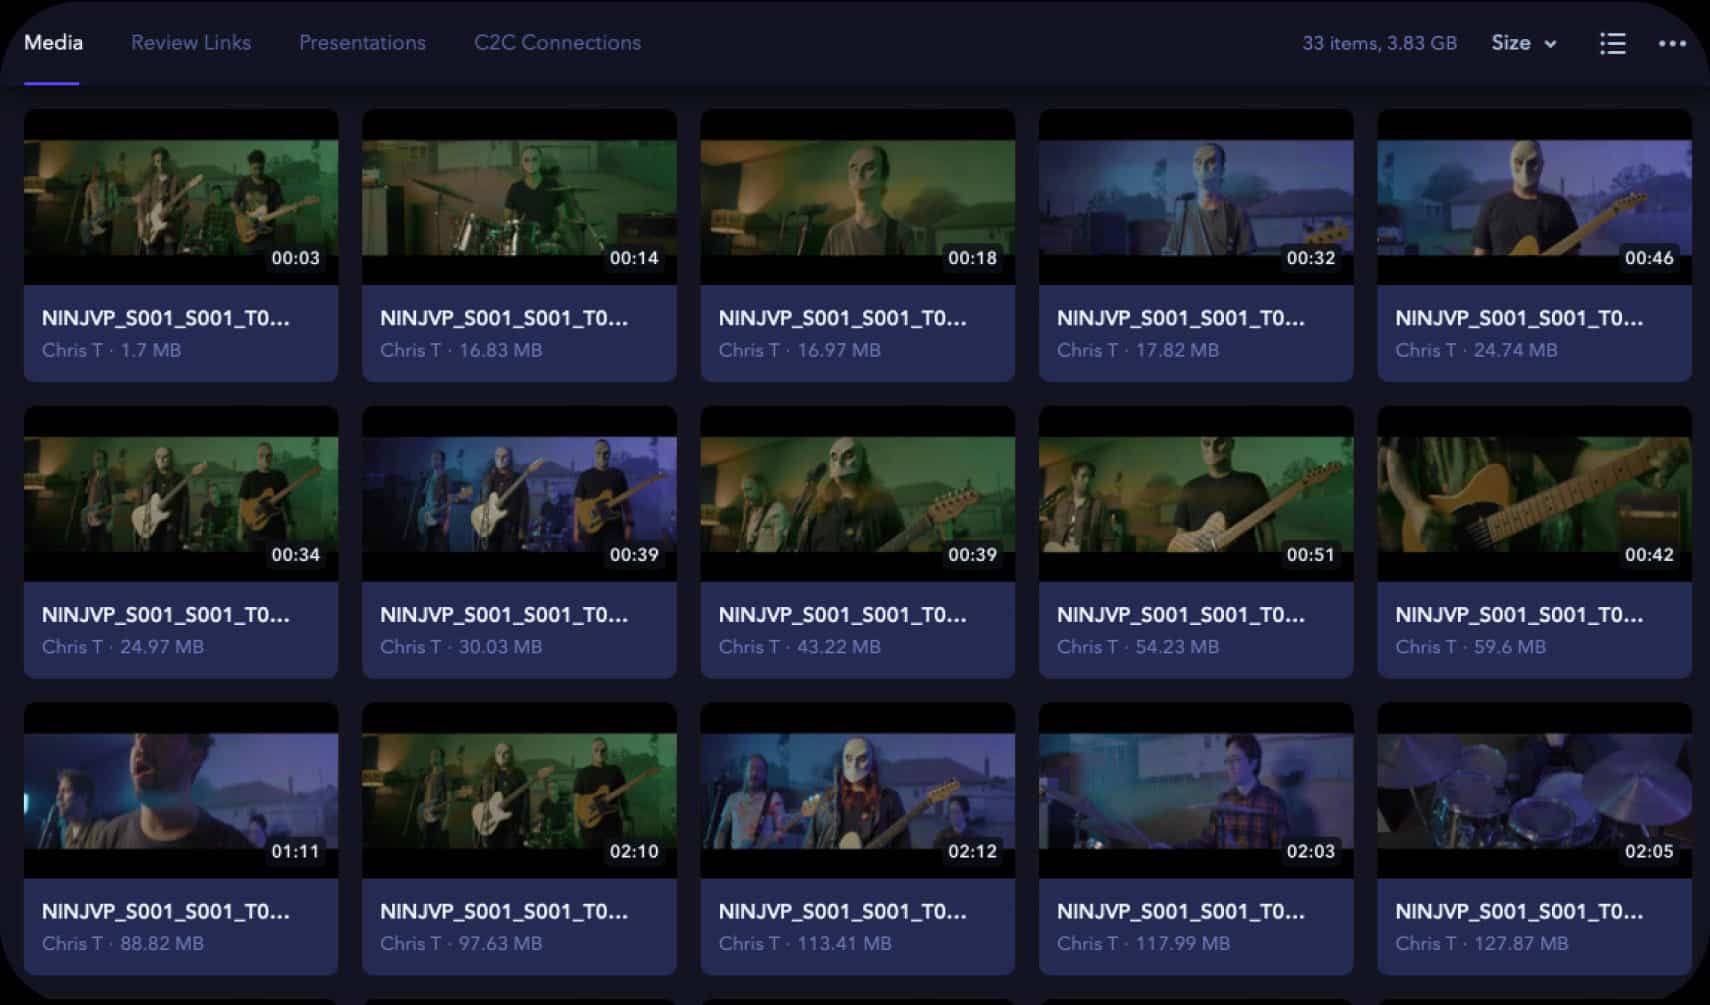1710x1005 pixels.
Task: Click the 33 items, 3.83 GB summary
Action: tap(1379, 43)
